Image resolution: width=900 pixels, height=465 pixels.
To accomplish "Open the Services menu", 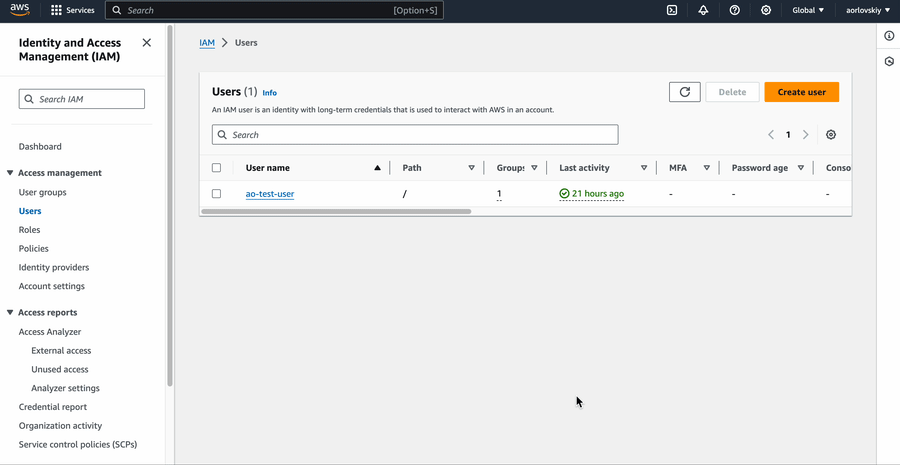I will [x=73, y=10].
